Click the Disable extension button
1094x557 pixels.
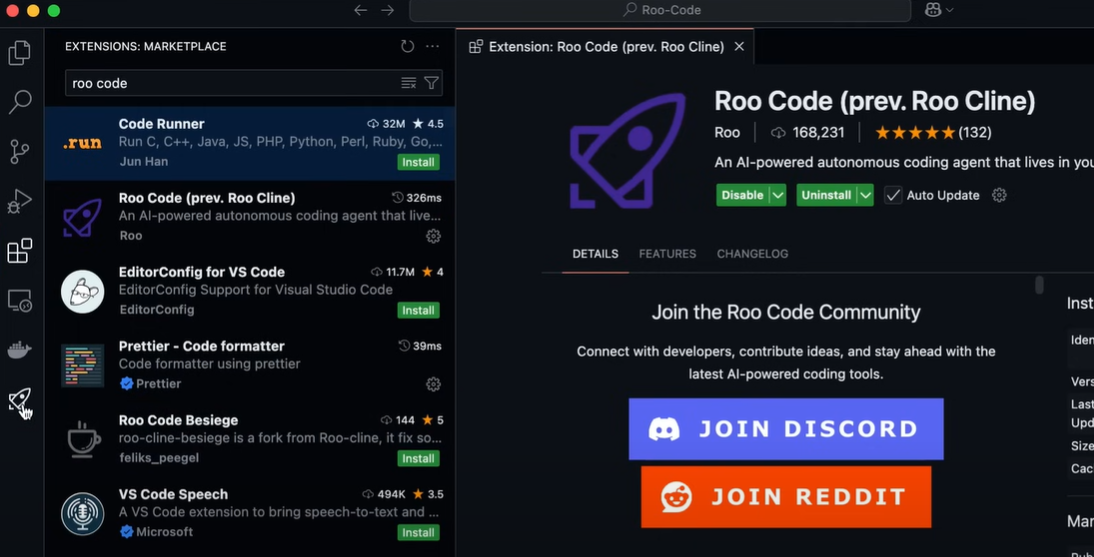tap(742, 195)
